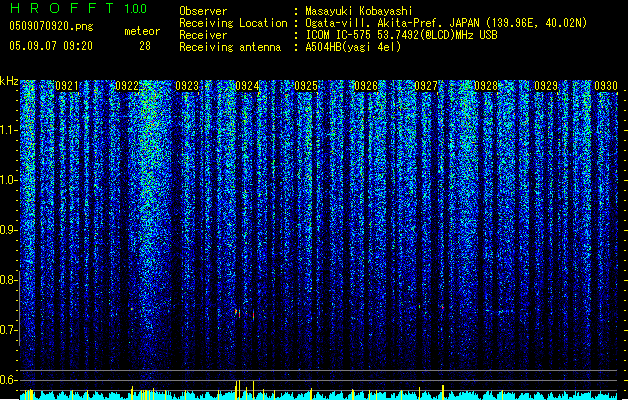Click the 1.0 kHz axis label
This screenshot has width=629, height=400.
tap(9, 180)
